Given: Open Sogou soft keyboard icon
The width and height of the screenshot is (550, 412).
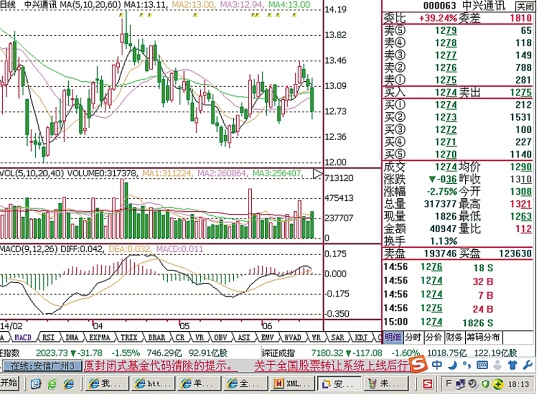Looking at the screenshot, I should point(482,365).
